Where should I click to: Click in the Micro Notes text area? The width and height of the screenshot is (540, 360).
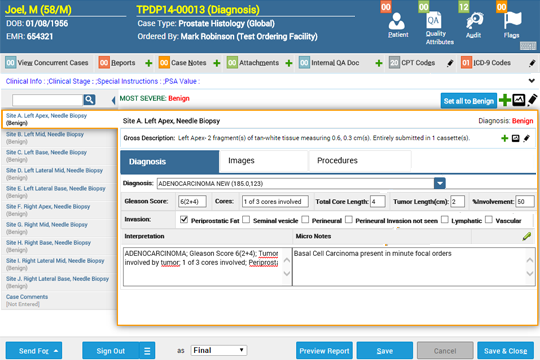point(409,267)
